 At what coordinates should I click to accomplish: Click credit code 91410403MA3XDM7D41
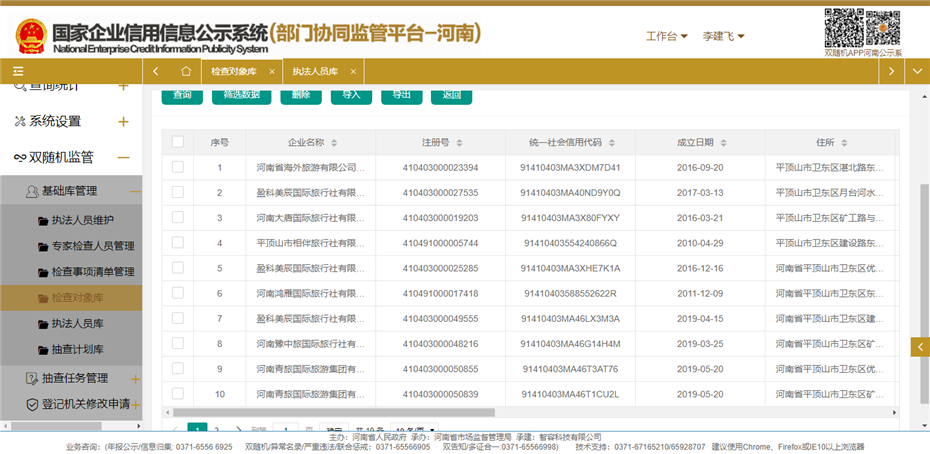tap(570, 167)
